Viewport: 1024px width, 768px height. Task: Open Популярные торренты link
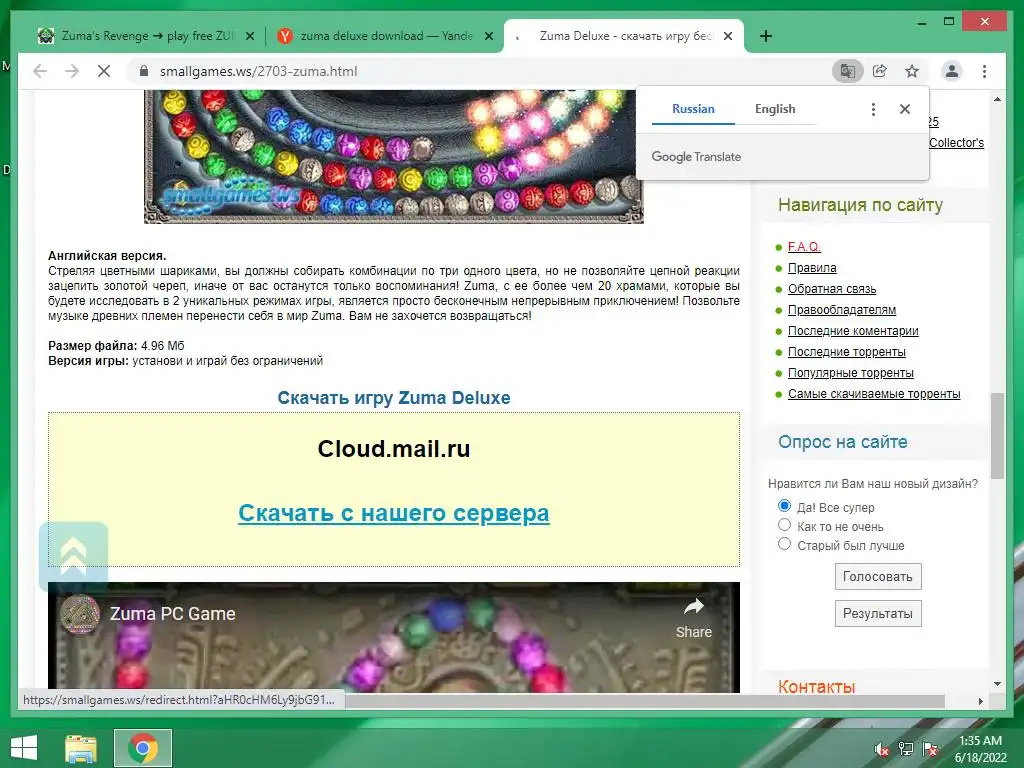pyautogui.click(x=850, y=372)
